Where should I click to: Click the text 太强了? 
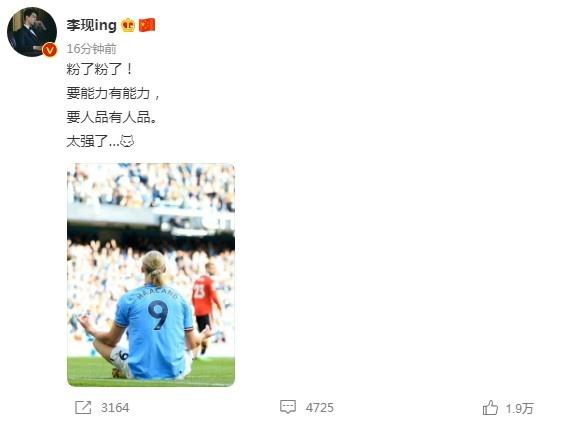point(87,141)
